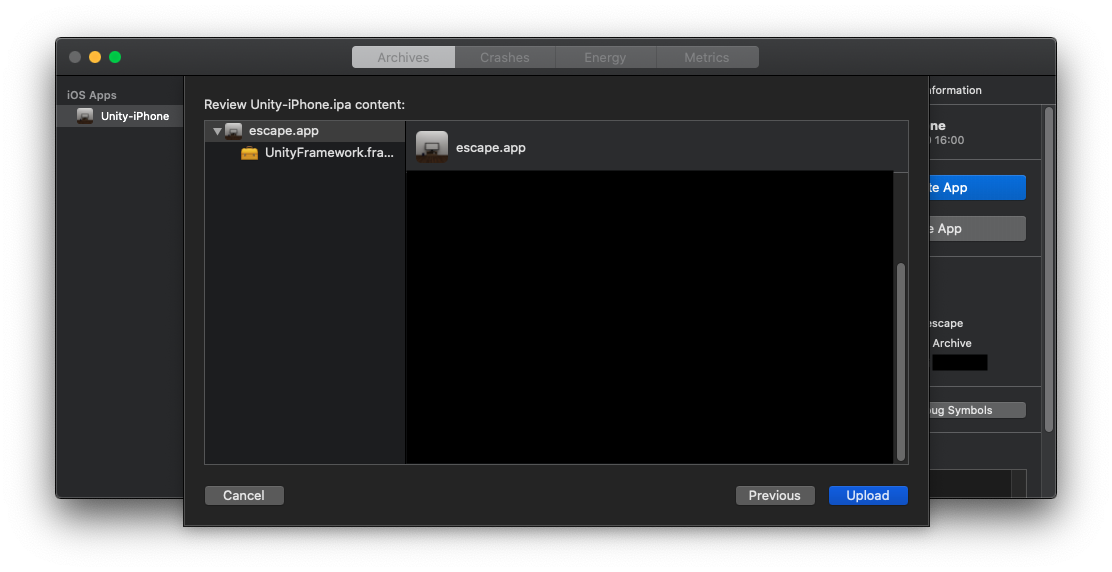The image size is (1112, 572).
Task: Switch to the Crashes tab
Action: click(x=504, y=57)
